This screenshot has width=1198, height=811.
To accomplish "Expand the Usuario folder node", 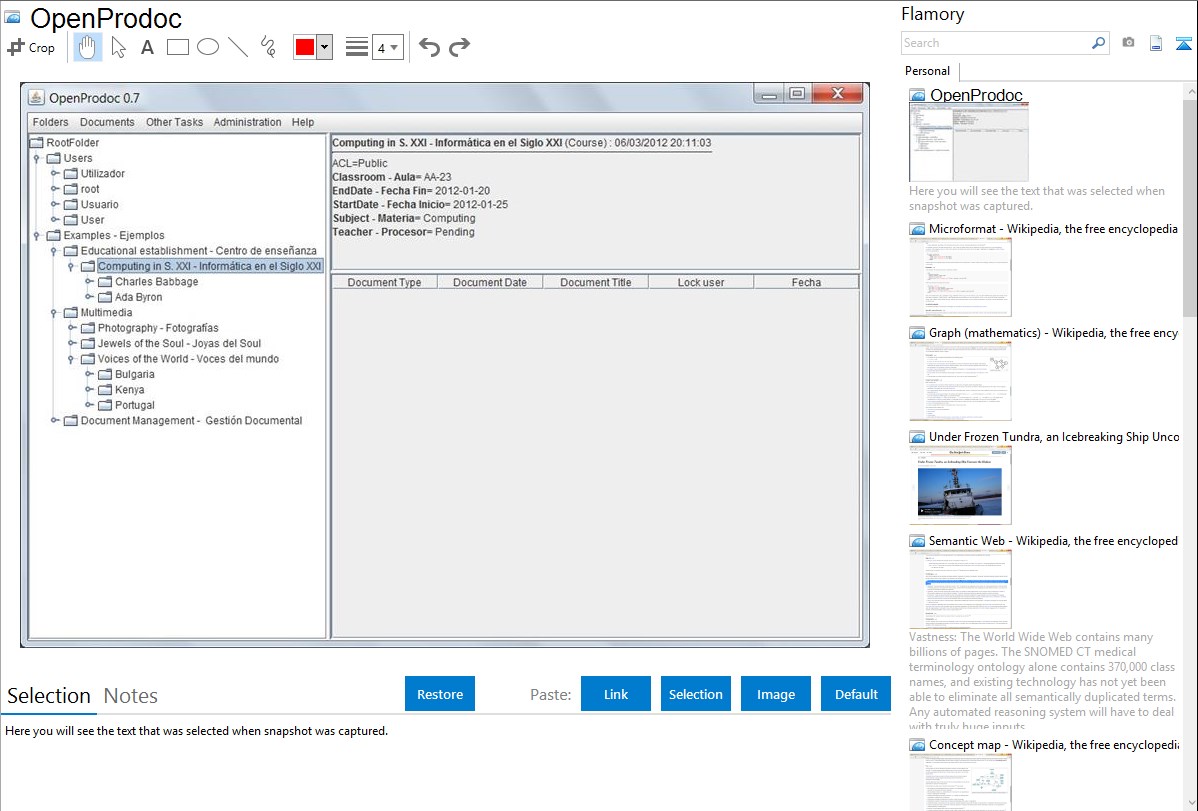I will pyautogui.click(x=54, y=205).
